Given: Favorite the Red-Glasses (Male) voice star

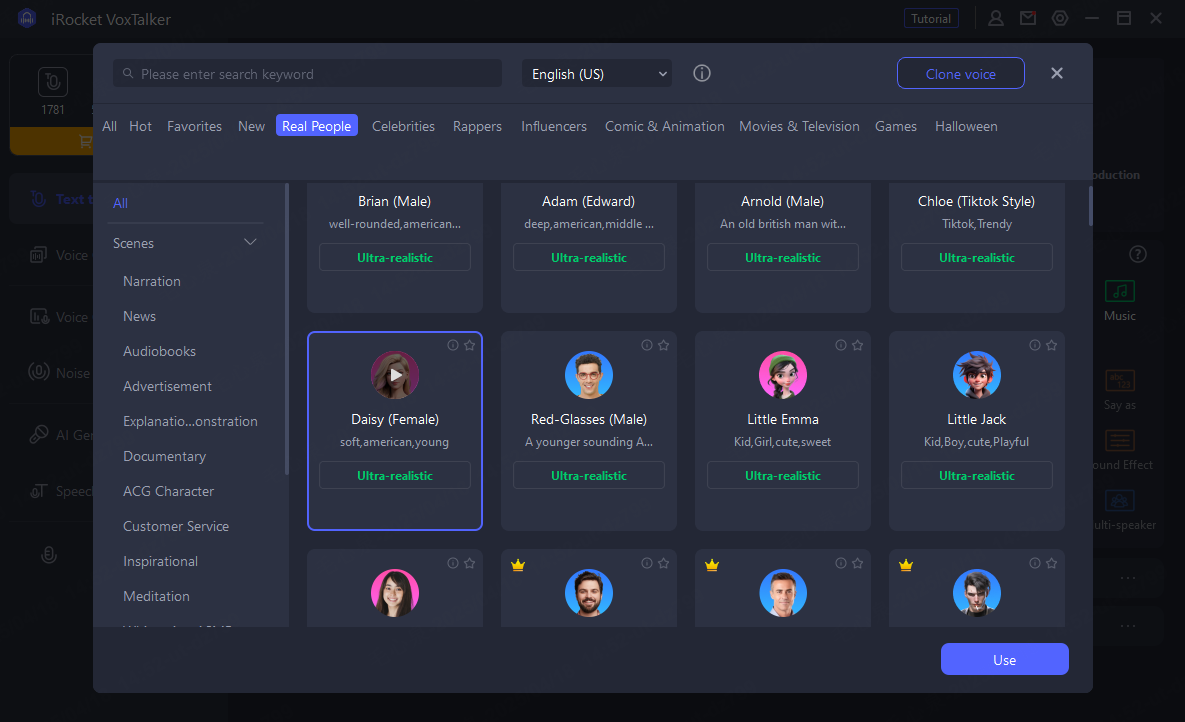Looking at the screenshot, I should [x=664, y=346].
